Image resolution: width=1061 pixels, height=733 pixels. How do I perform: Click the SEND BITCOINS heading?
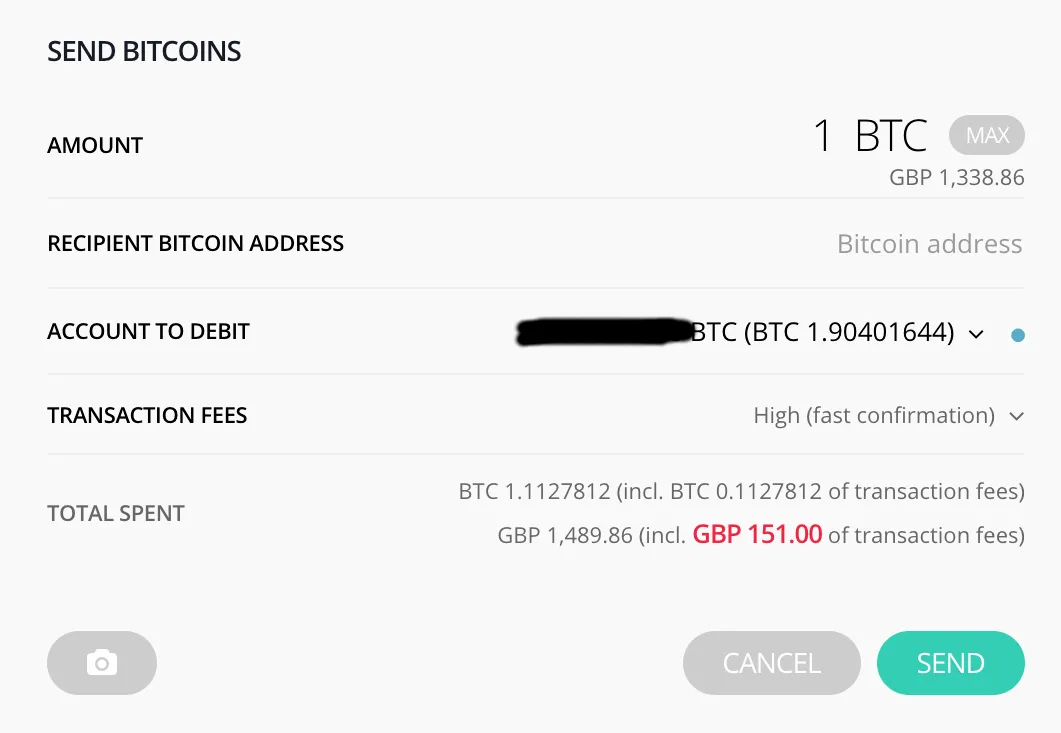144,52
